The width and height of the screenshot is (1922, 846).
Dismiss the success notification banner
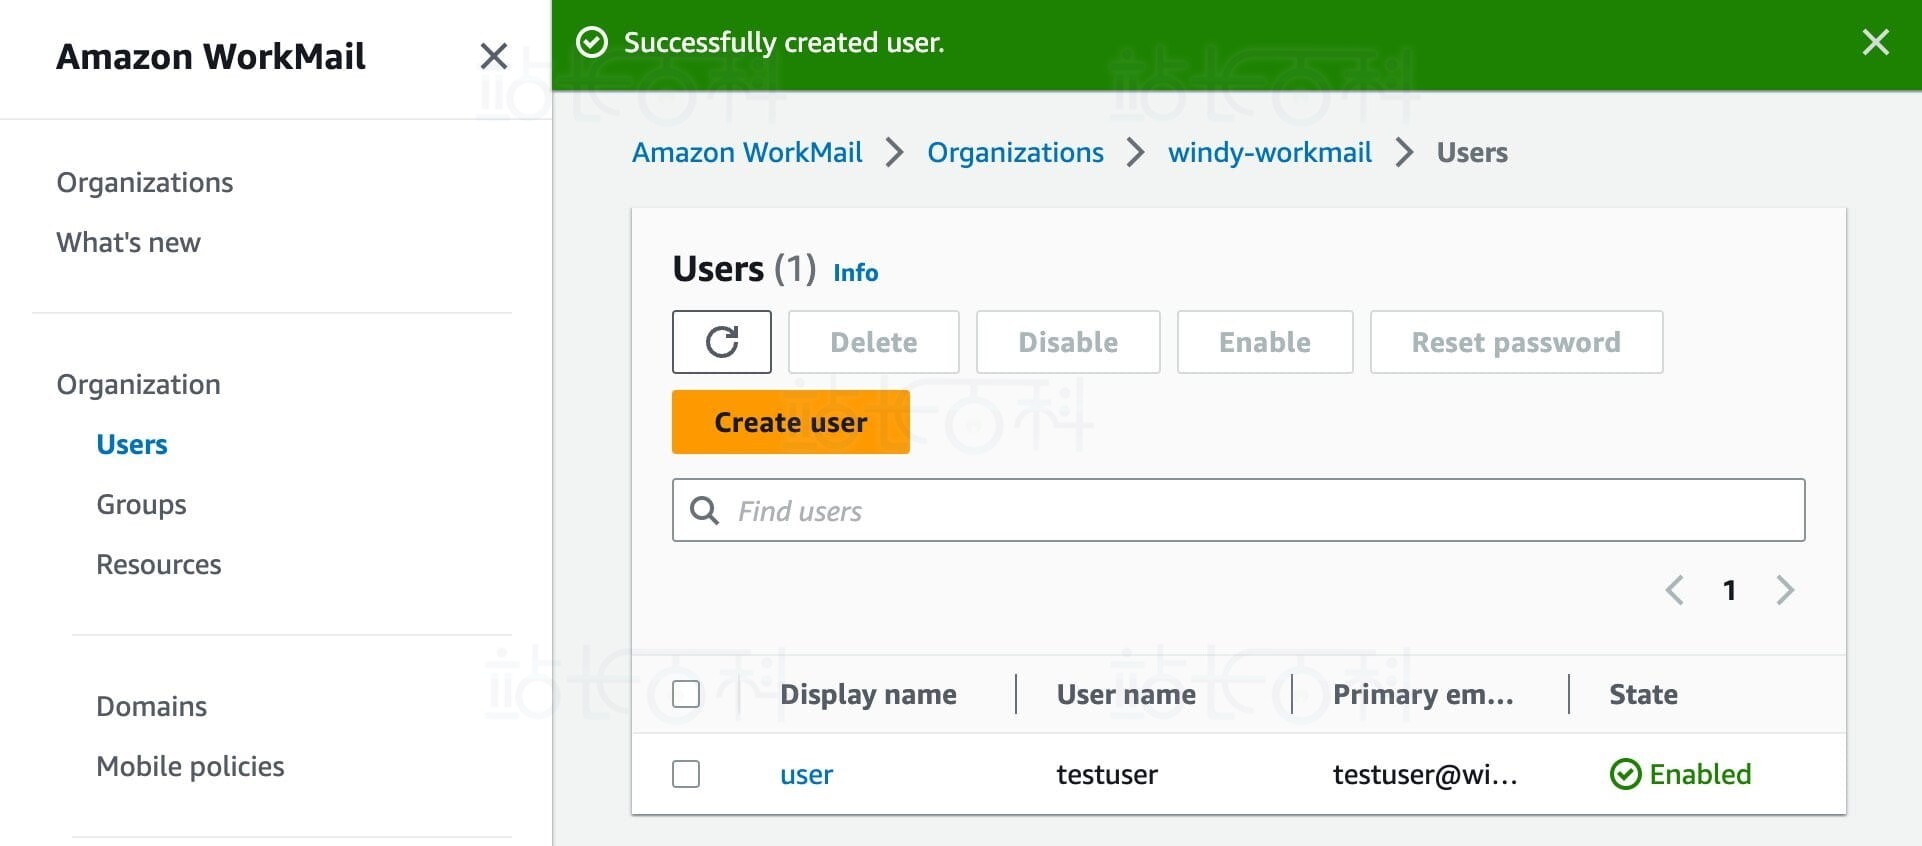click(1875, 42)
